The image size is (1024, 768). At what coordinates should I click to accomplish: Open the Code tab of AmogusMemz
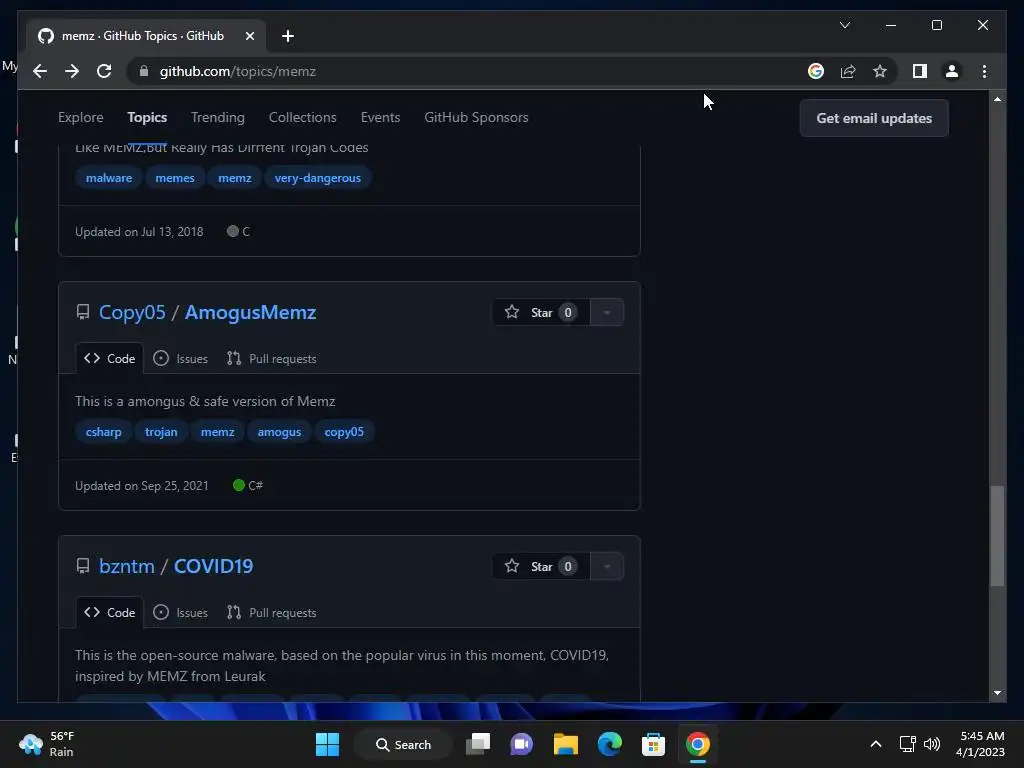109,359
